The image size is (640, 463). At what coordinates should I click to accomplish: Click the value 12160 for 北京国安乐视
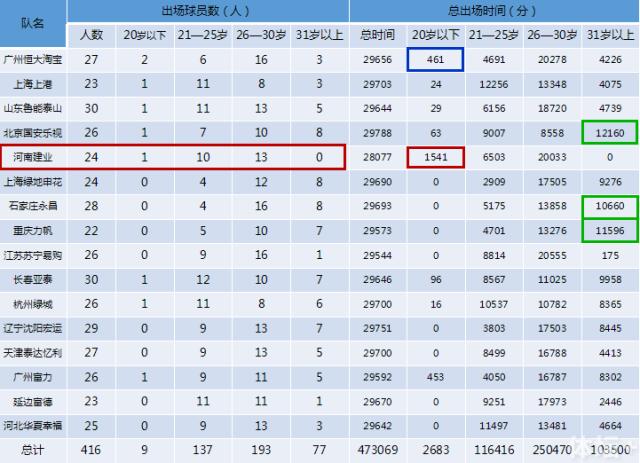(x=610, y=133)
